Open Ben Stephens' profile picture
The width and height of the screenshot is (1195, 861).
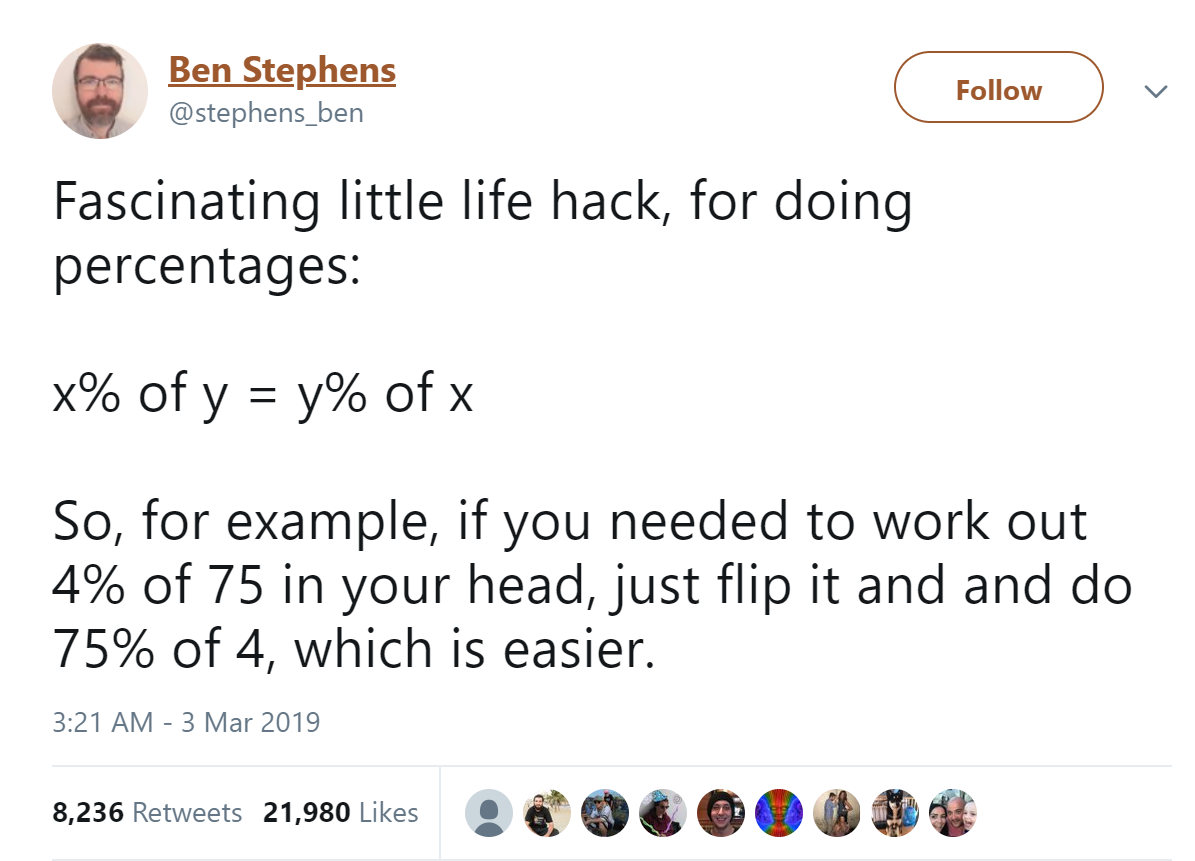[x=100, y=91]
